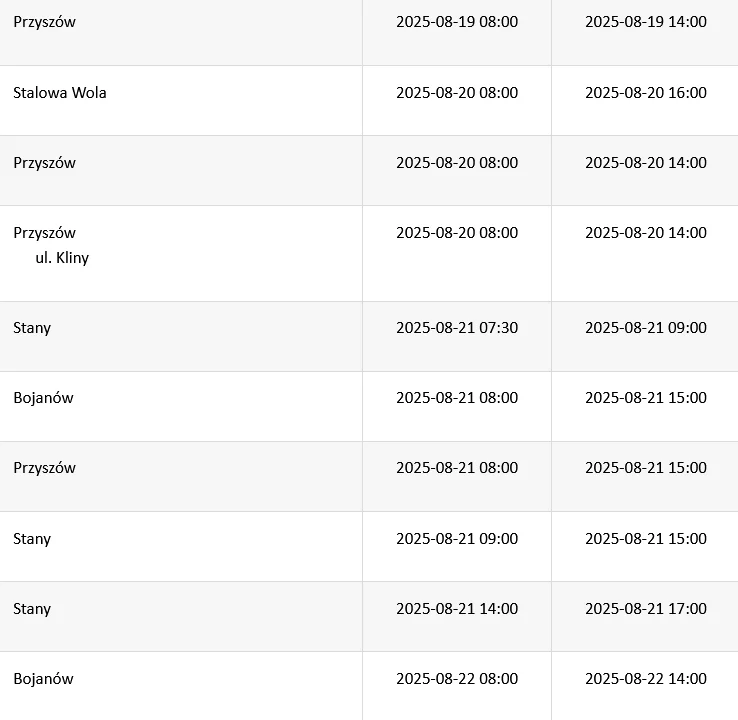The height and width of the screenshot is (720, 738).
Task: Select the start time 2025-08-21 07:30
Action: coord(457,328)
